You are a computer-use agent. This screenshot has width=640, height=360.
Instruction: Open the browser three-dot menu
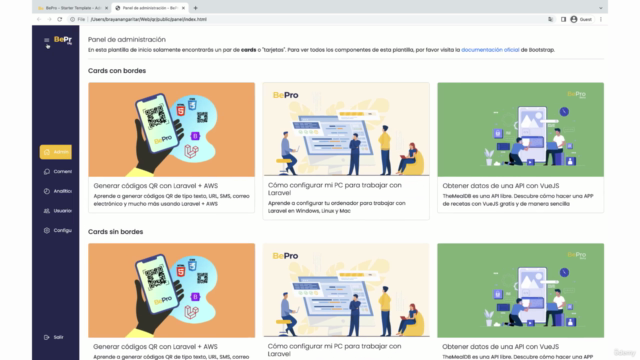pyautogui.click(x=601, y=19)
